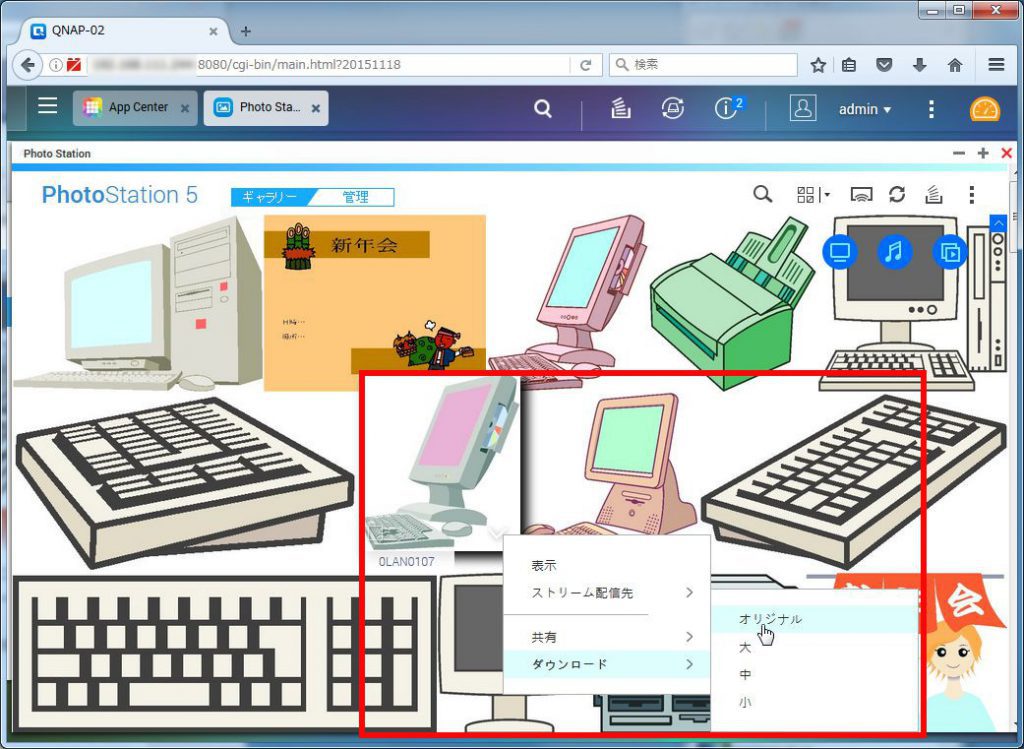The height and width of the screenshot is (749, 1024).
Task: Open Photo Station background tasks icon
Action: 934,194
